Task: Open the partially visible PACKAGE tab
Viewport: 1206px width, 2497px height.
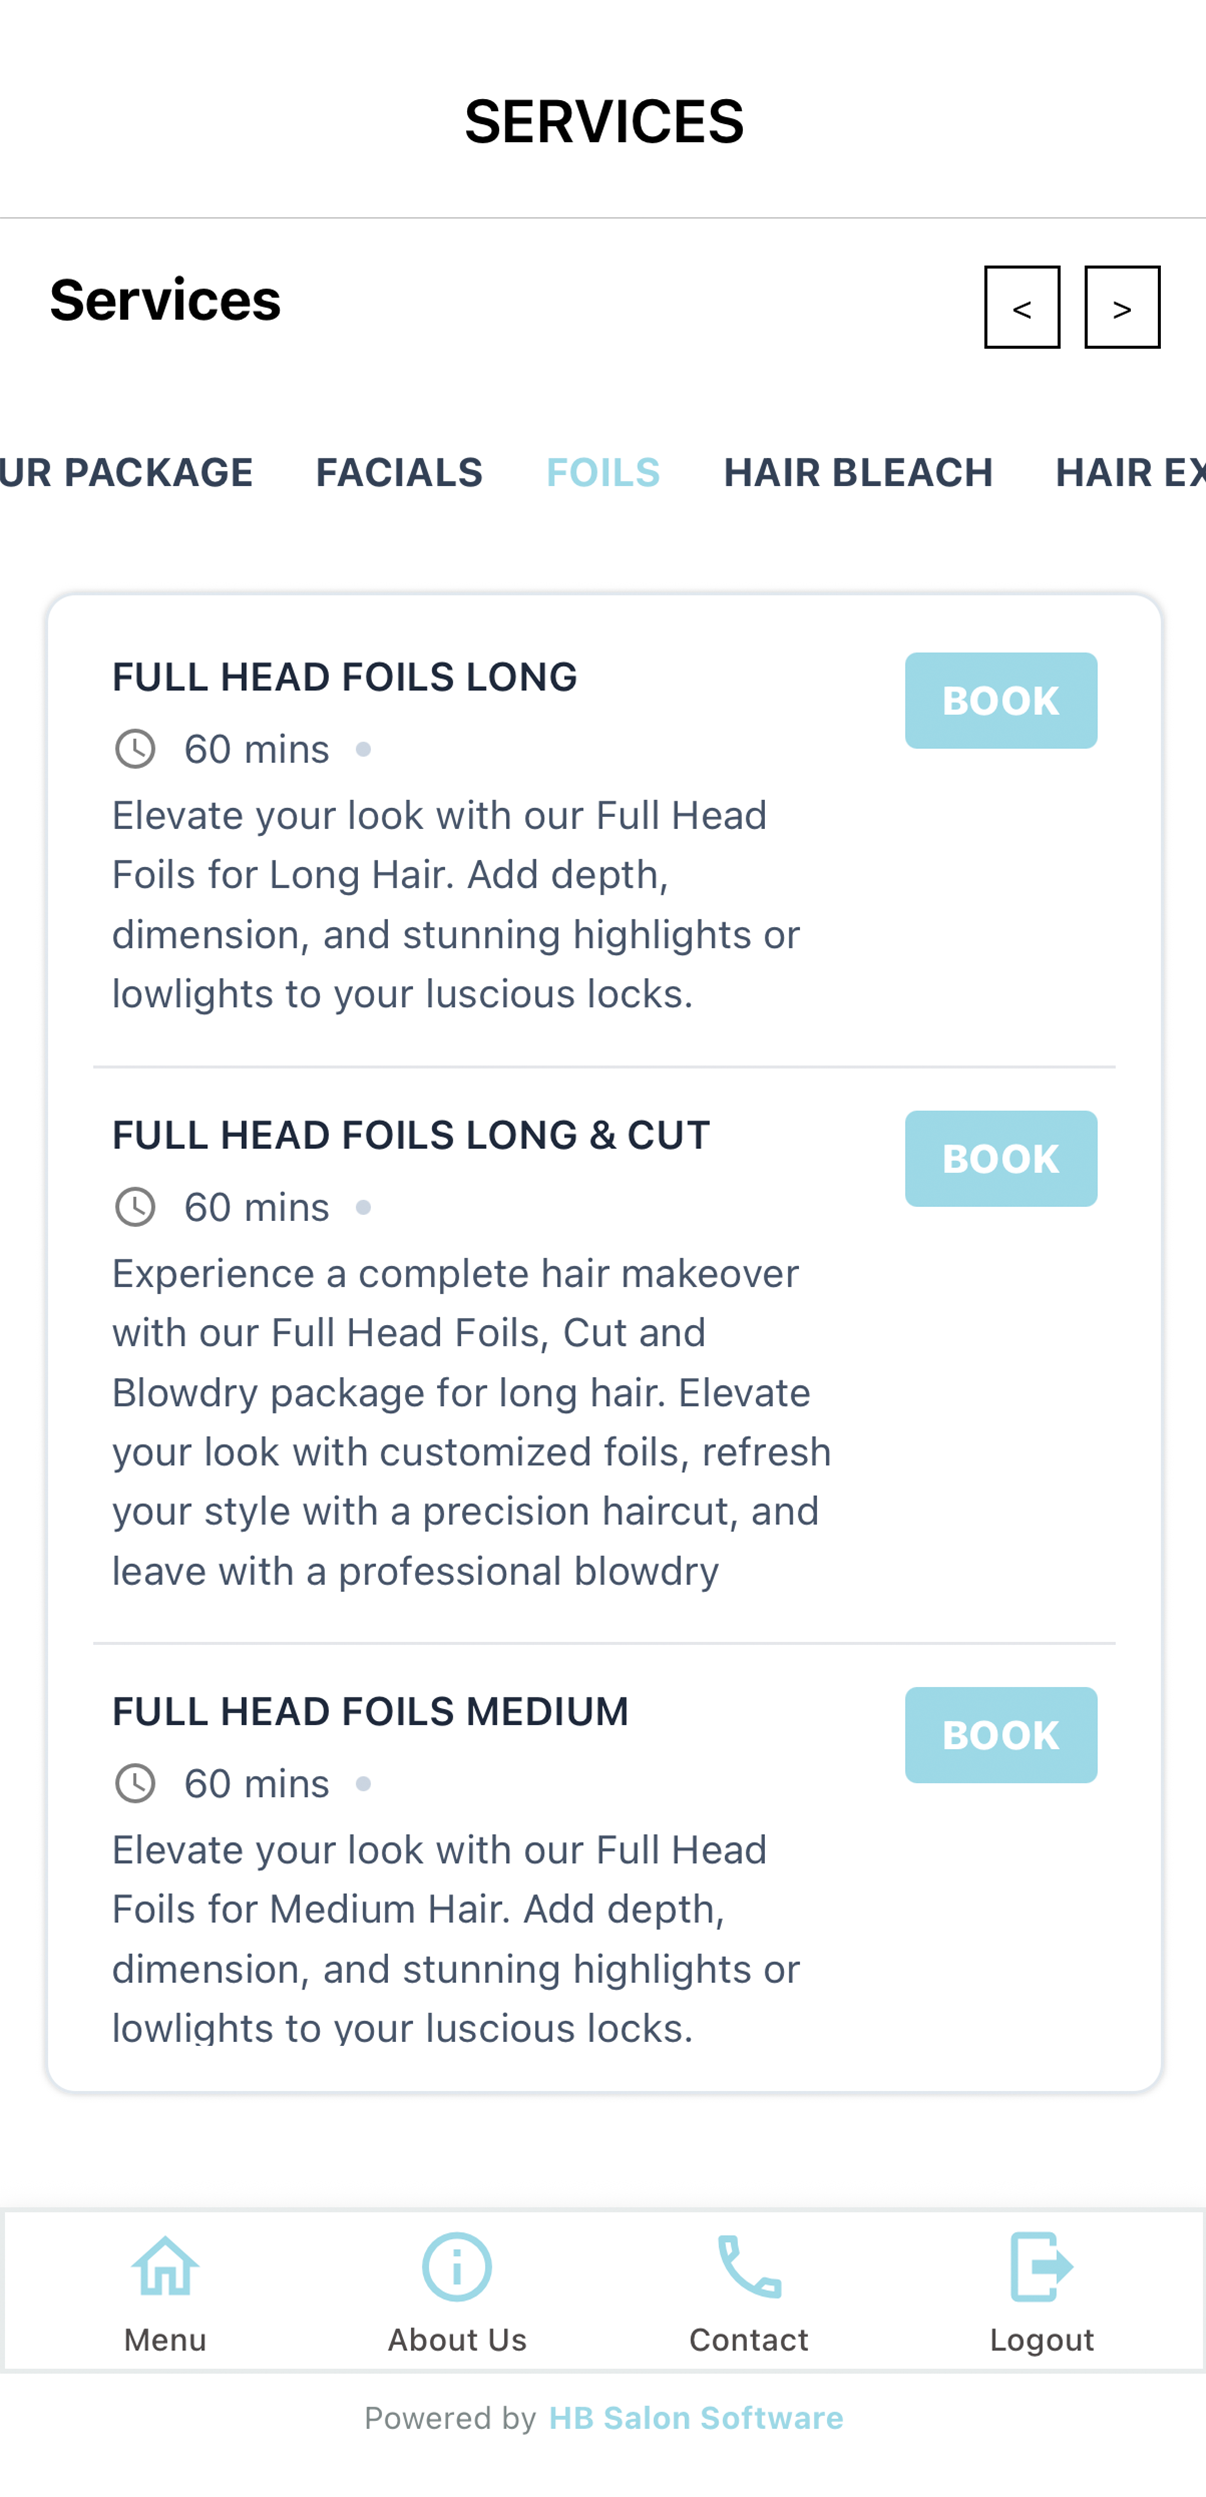Action: (127, 472)
